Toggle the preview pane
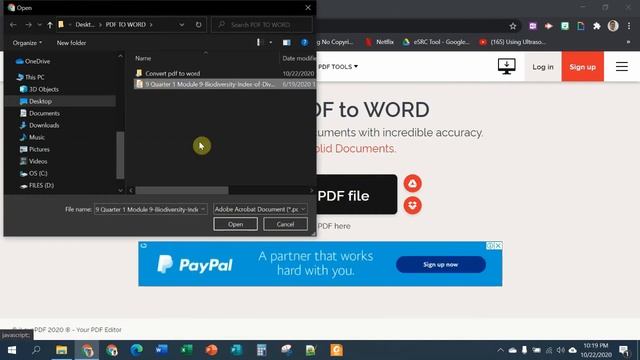 (287, 42)
